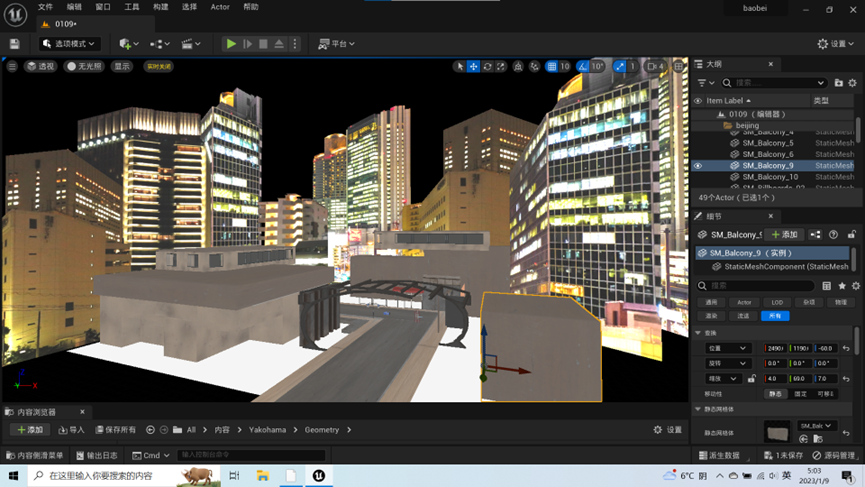The height and width of the screenshot is (487, 865).
Task: Click the add content cube-plus icon
Action: coord(125,44)
